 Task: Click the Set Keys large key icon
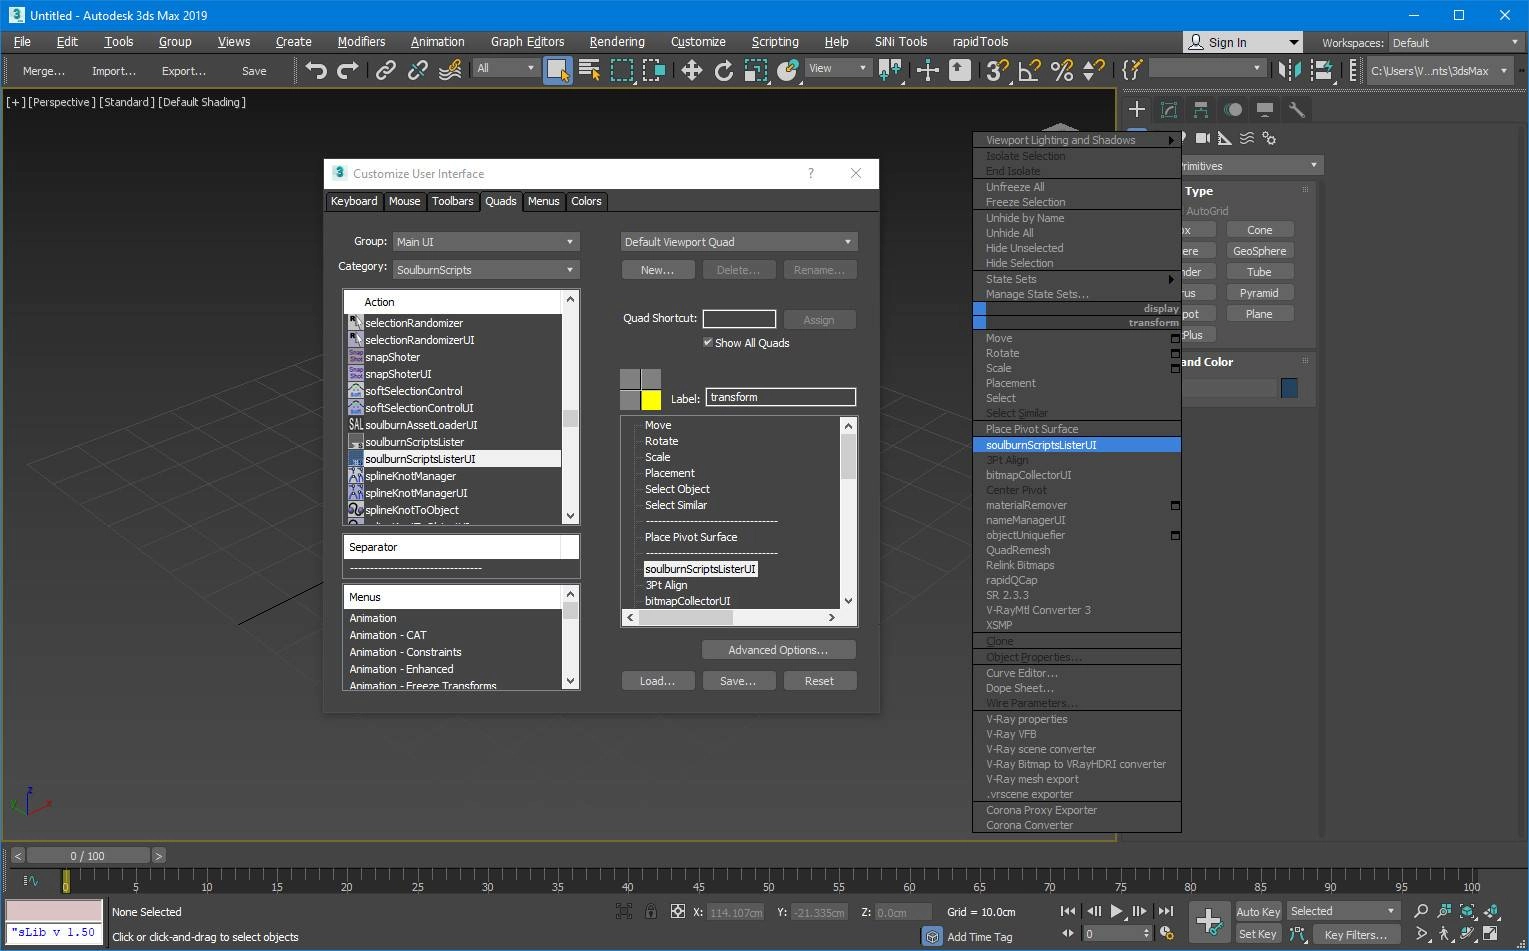tap(1209, 921)
